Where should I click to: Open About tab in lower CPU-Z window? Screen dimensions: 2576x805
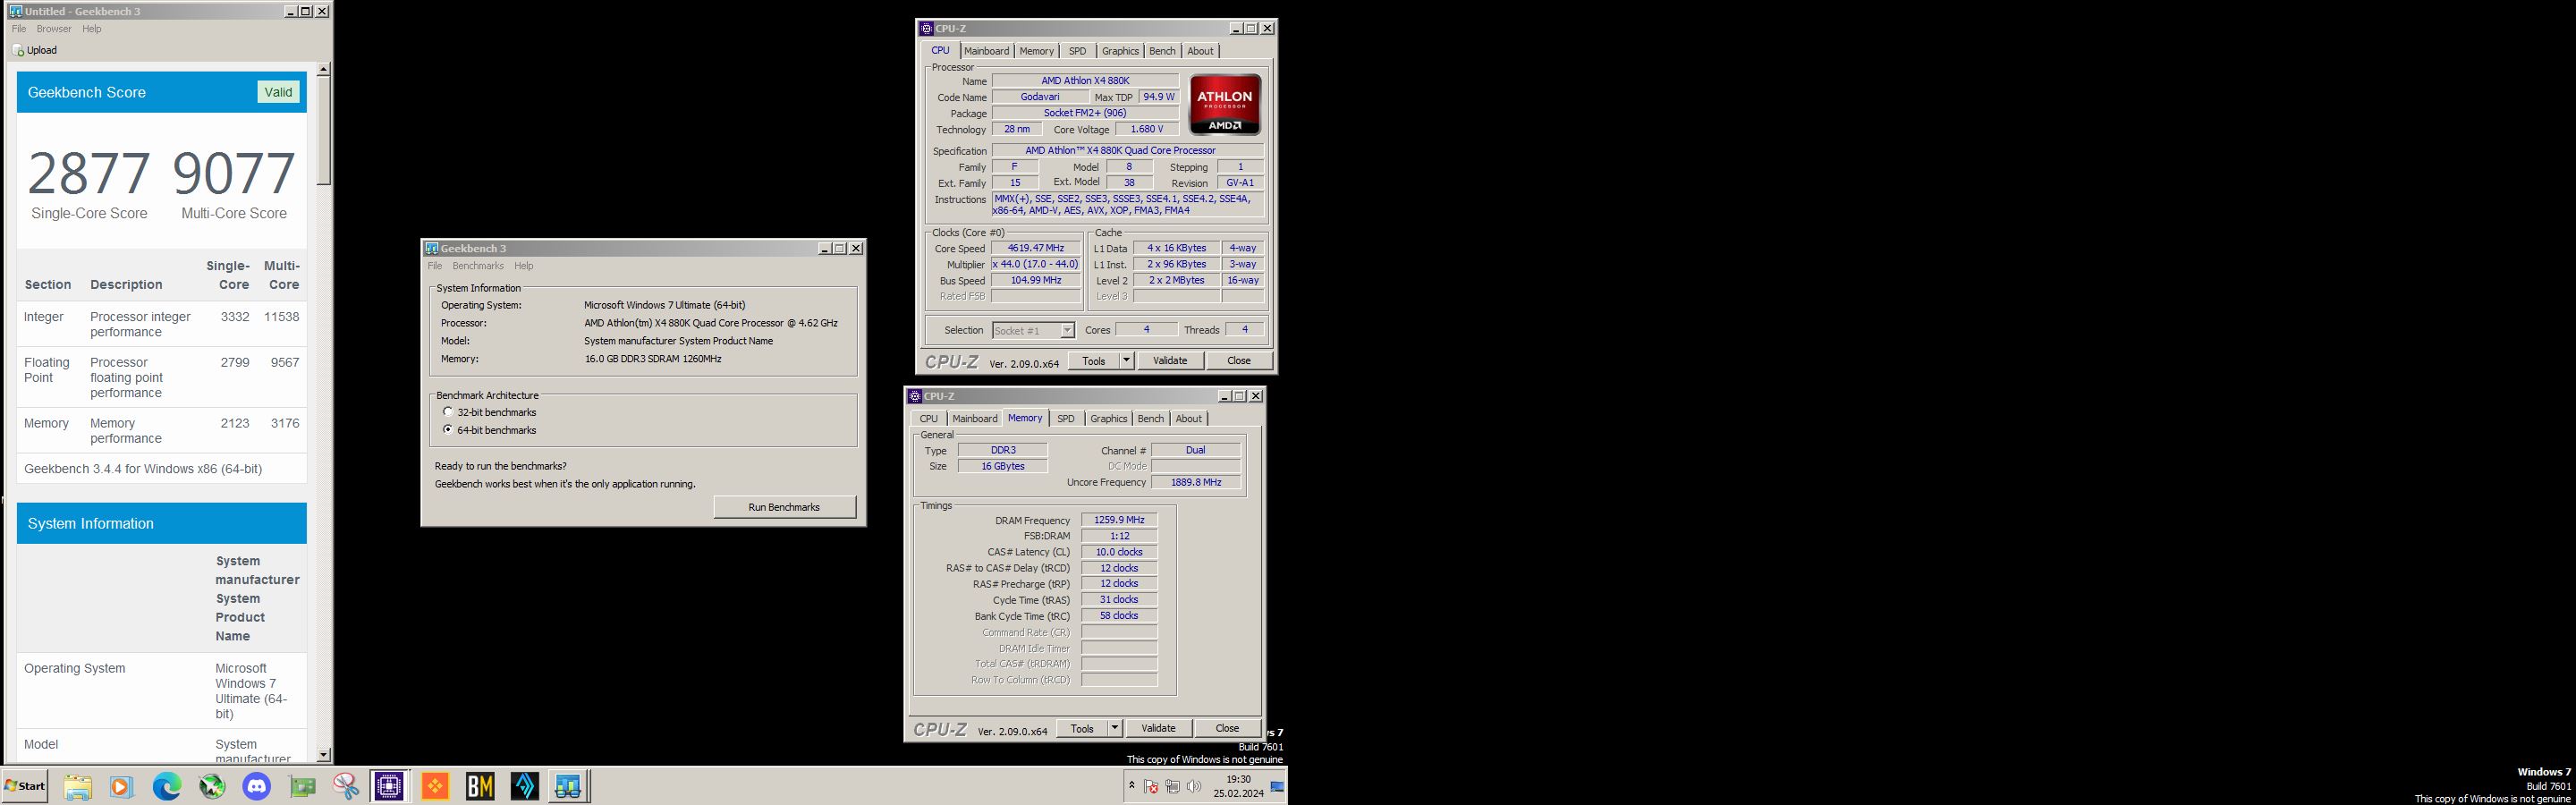tap(1189, 419)
